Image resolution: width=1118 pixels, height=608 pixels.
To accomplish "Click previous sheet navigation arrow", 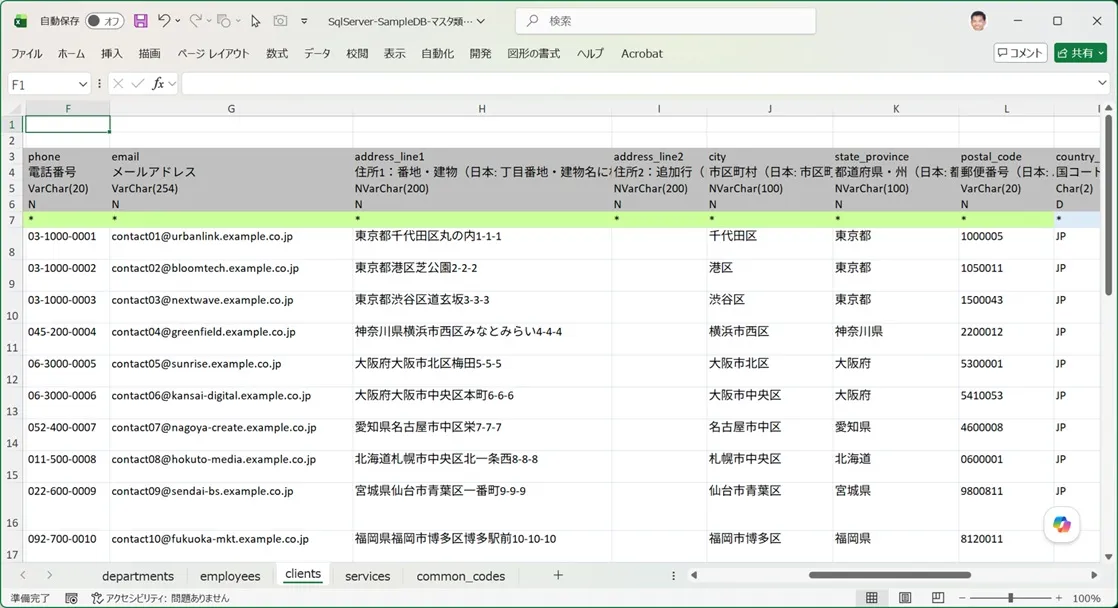I will pos(23,575).
